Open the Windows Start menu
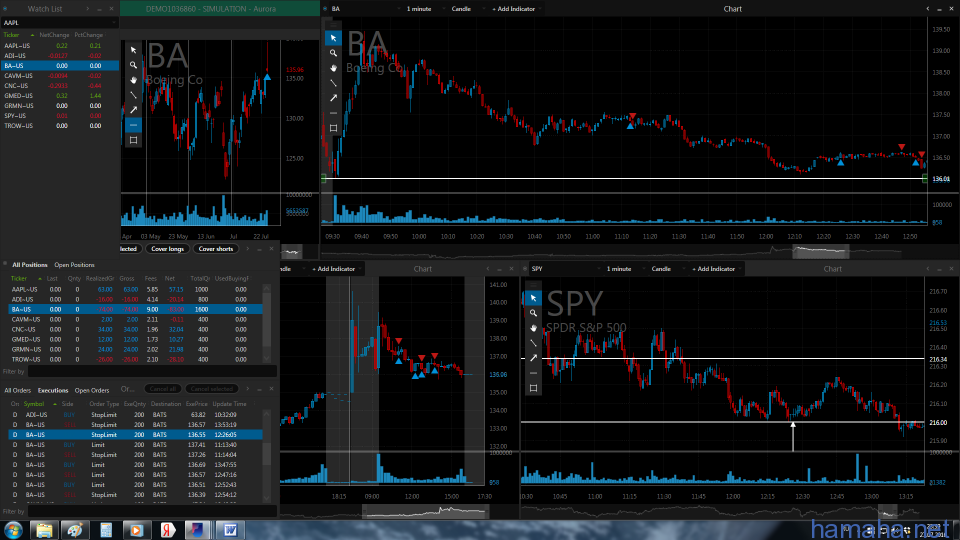The width and height of the screenshot is (960, 540). click(13, 530)
